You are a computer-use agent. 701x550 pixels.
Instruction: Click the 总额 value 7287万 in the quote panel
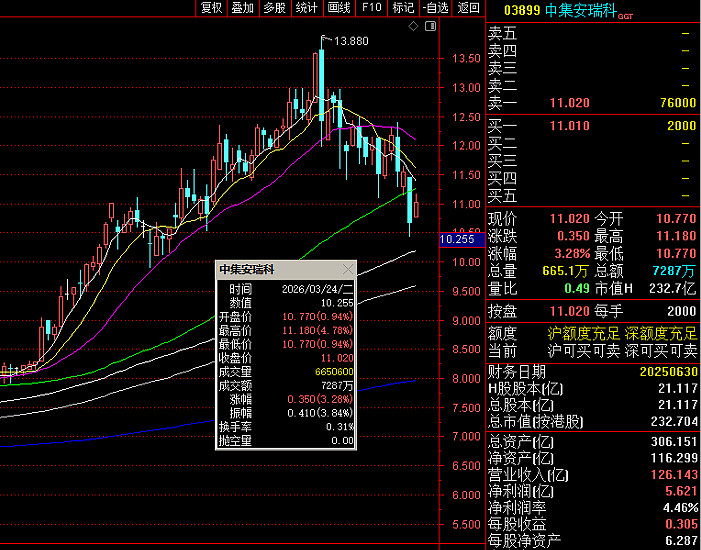coord(674,271)
